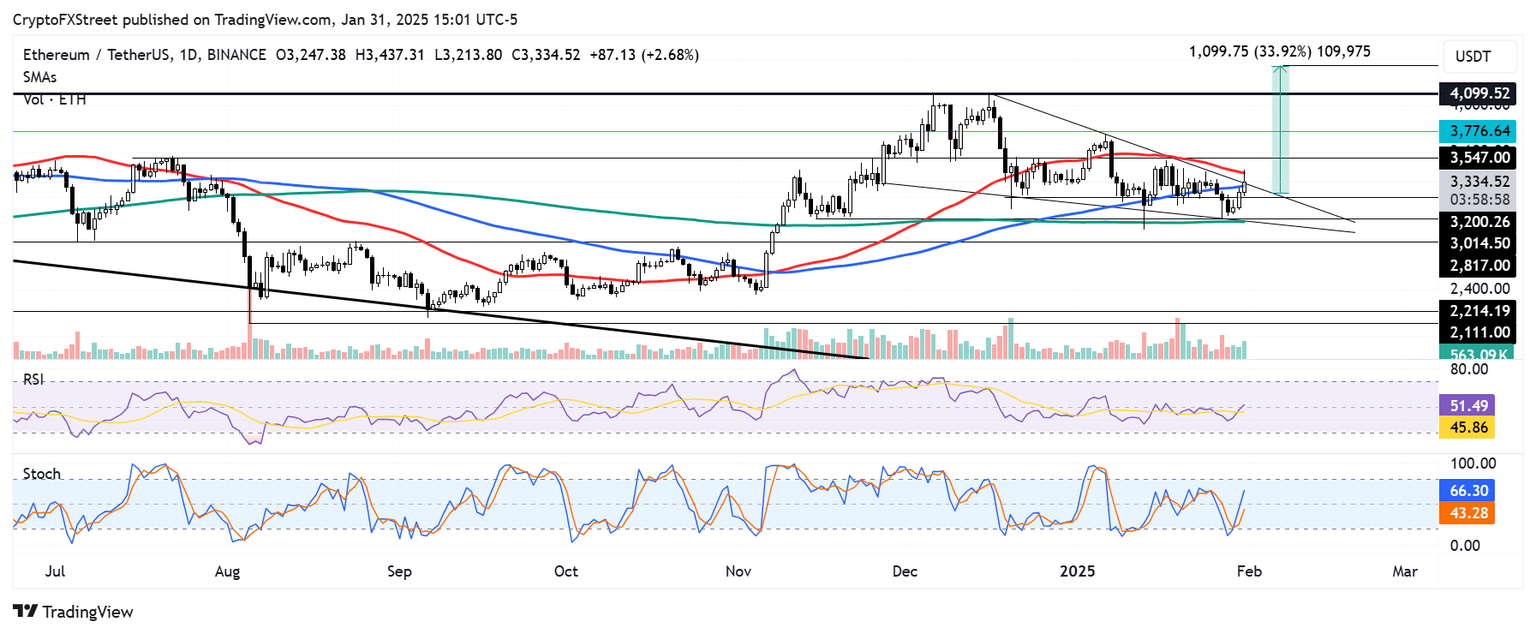Click the Stoch scale value 100.00

coord(1475,464)
